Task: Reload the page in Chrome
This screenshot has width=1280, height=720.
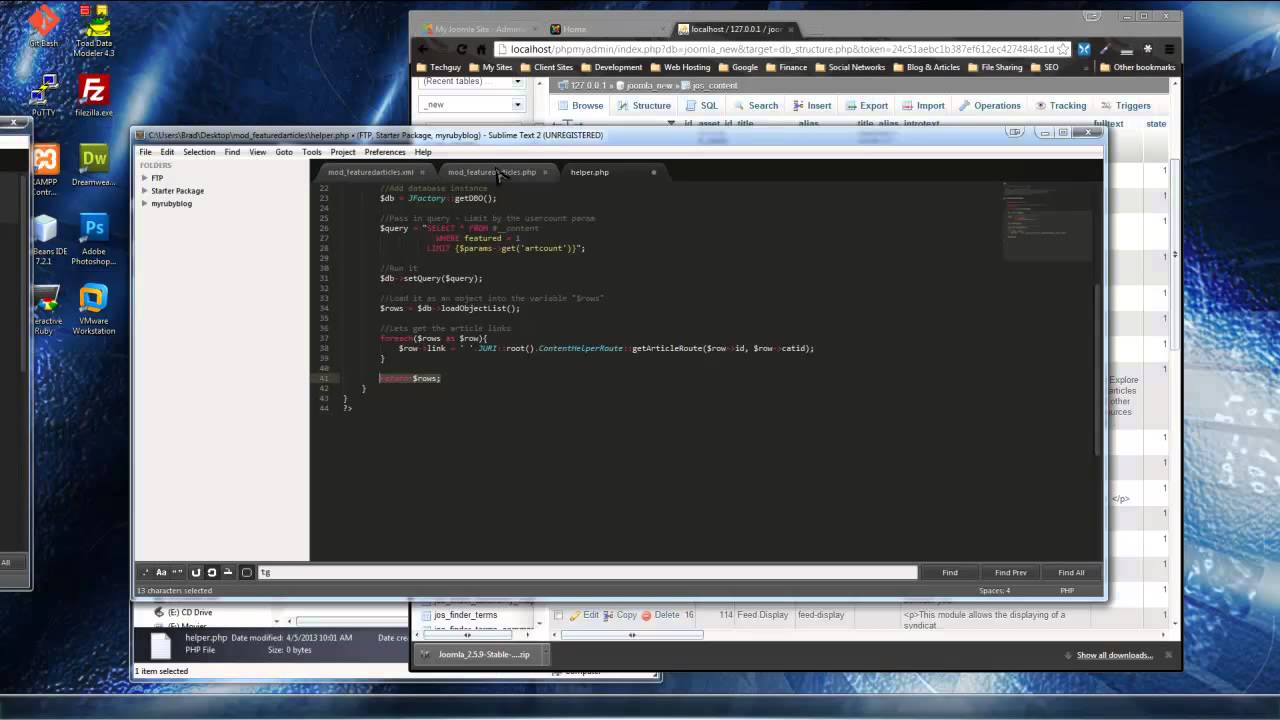Action: tap(461, 49)
